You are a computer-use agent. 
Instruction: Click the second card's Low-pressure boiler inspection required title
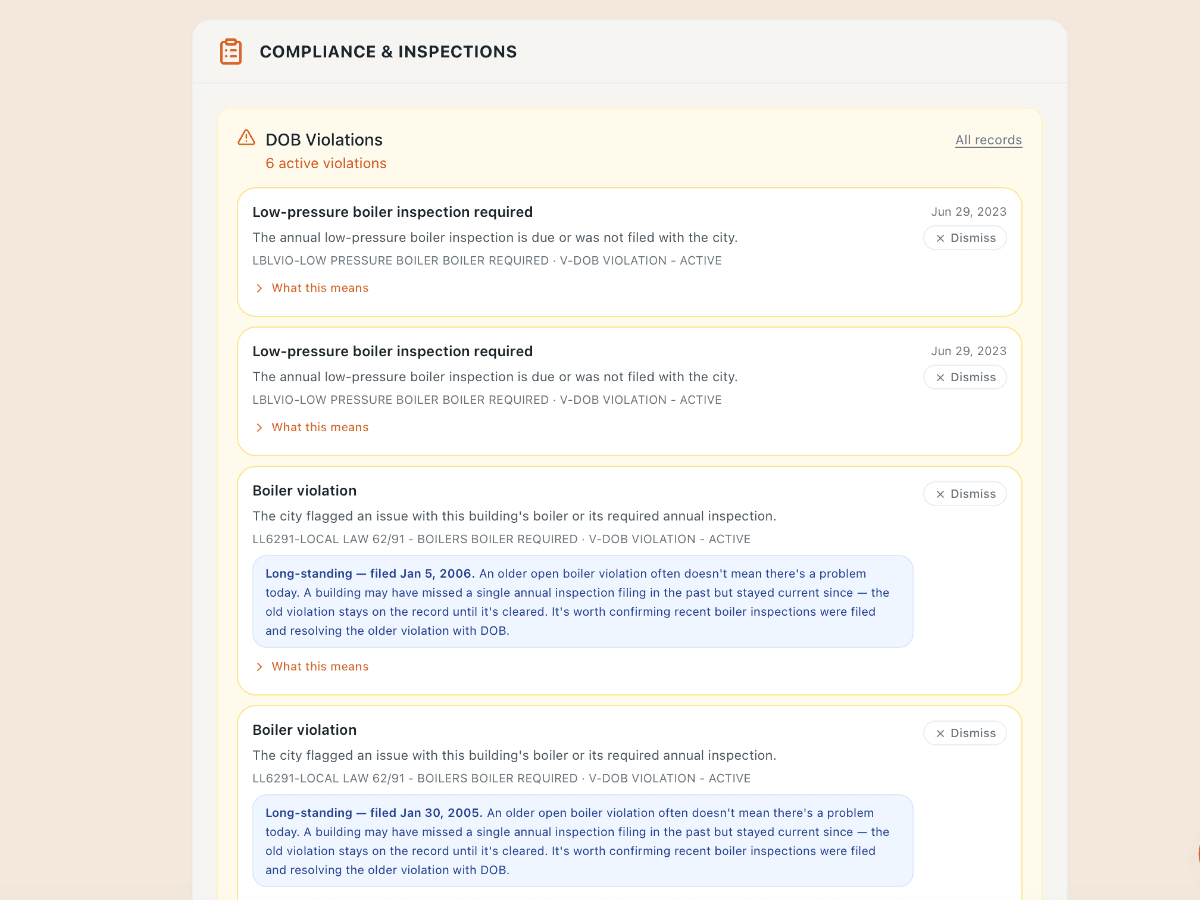[392, 351]
